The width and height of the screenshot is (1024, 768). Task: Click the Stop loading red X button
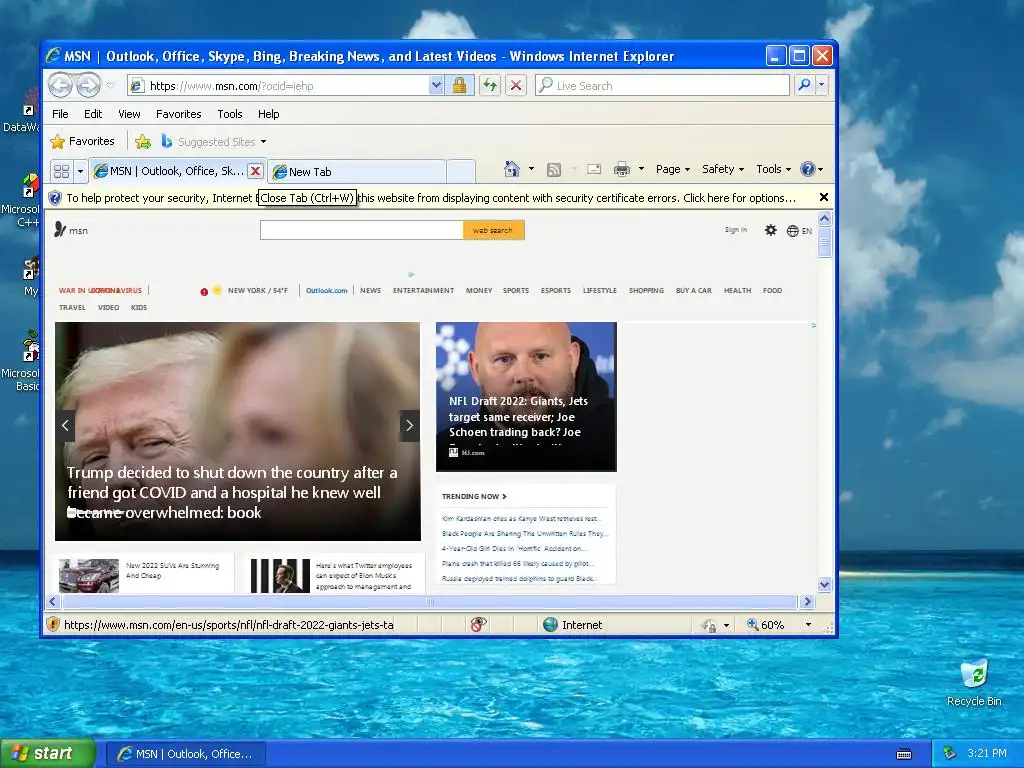[x=516, y=86]
